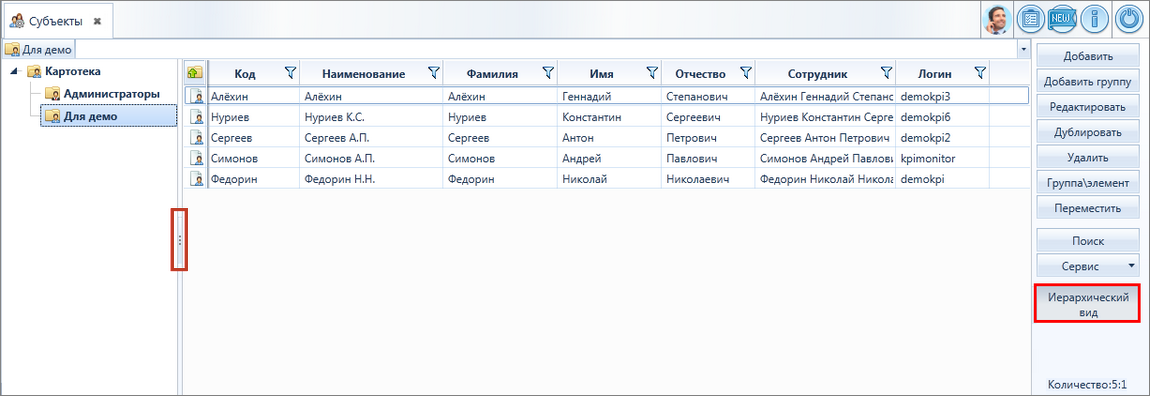Click the filter icon in Код column
Image resolution: width=1150 pixels, height=396 pixels.
click(290, 73)
